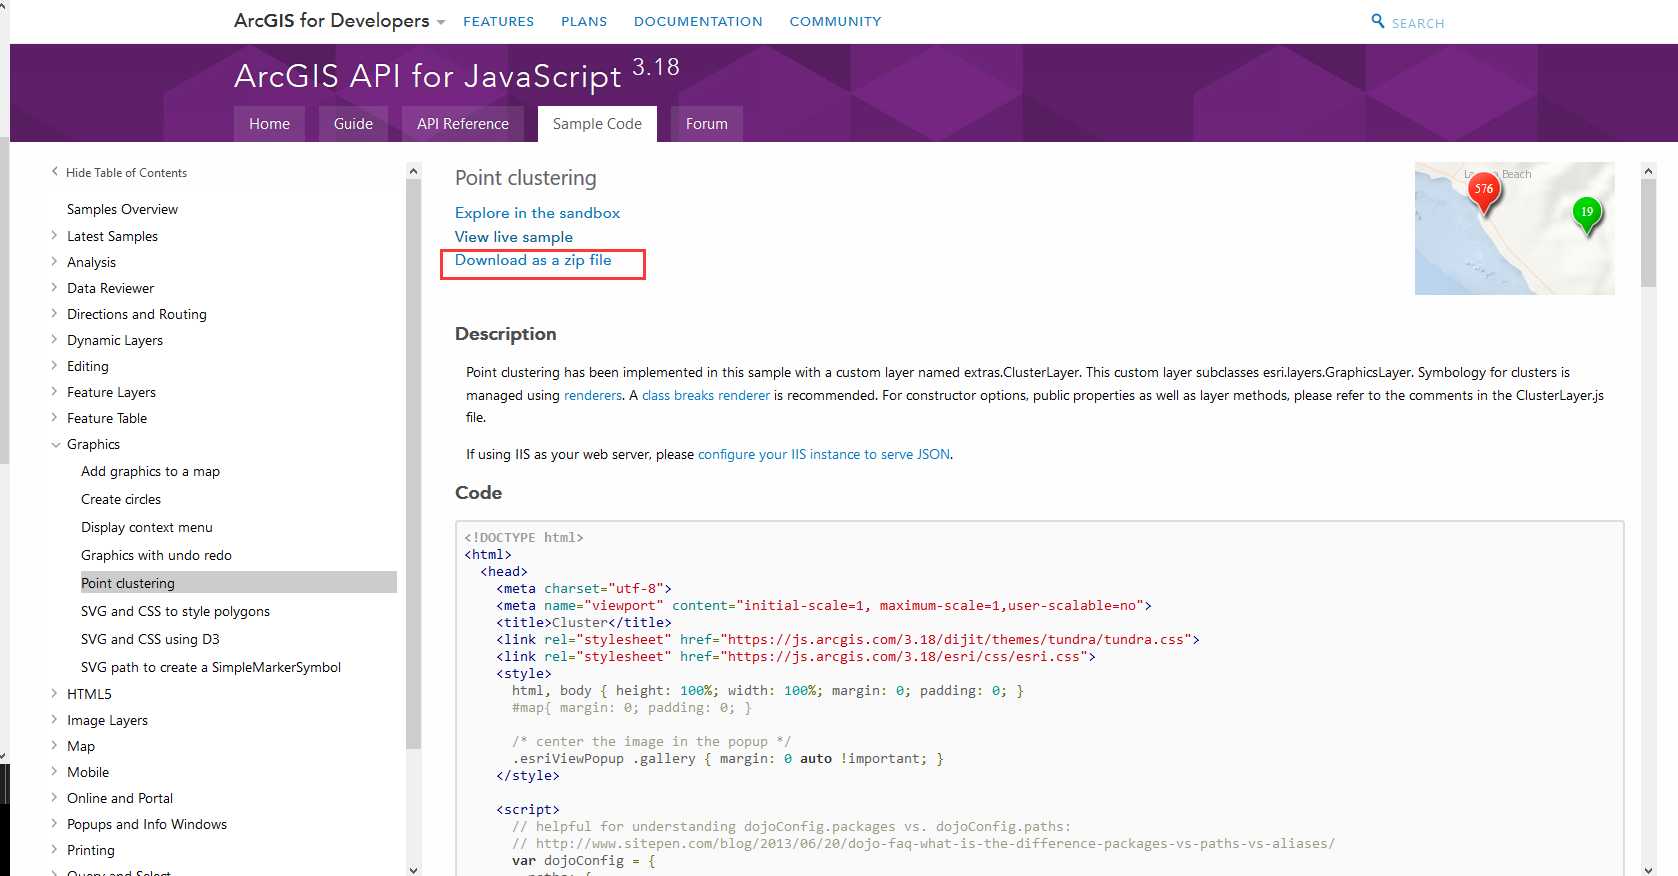Select the Point clustering sample

coord(238,583)
